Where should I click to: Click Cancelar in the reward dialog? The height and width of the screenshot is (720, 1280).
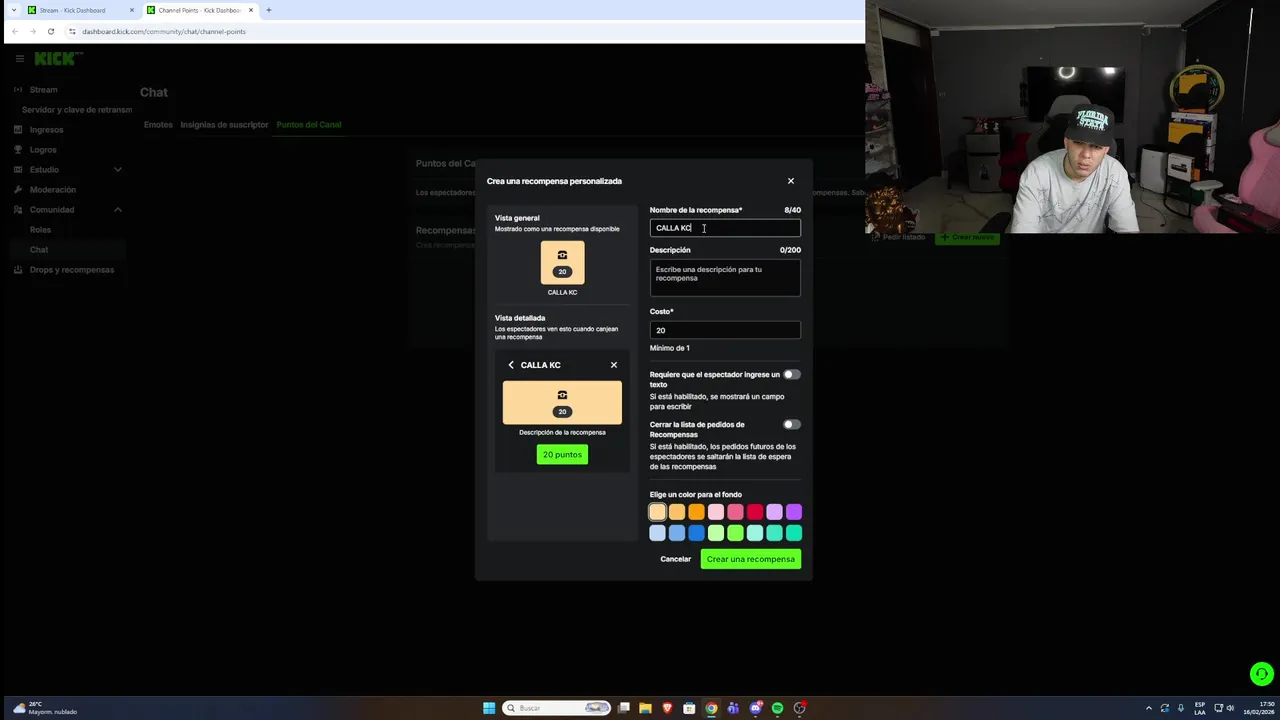(x=675, y=559)
